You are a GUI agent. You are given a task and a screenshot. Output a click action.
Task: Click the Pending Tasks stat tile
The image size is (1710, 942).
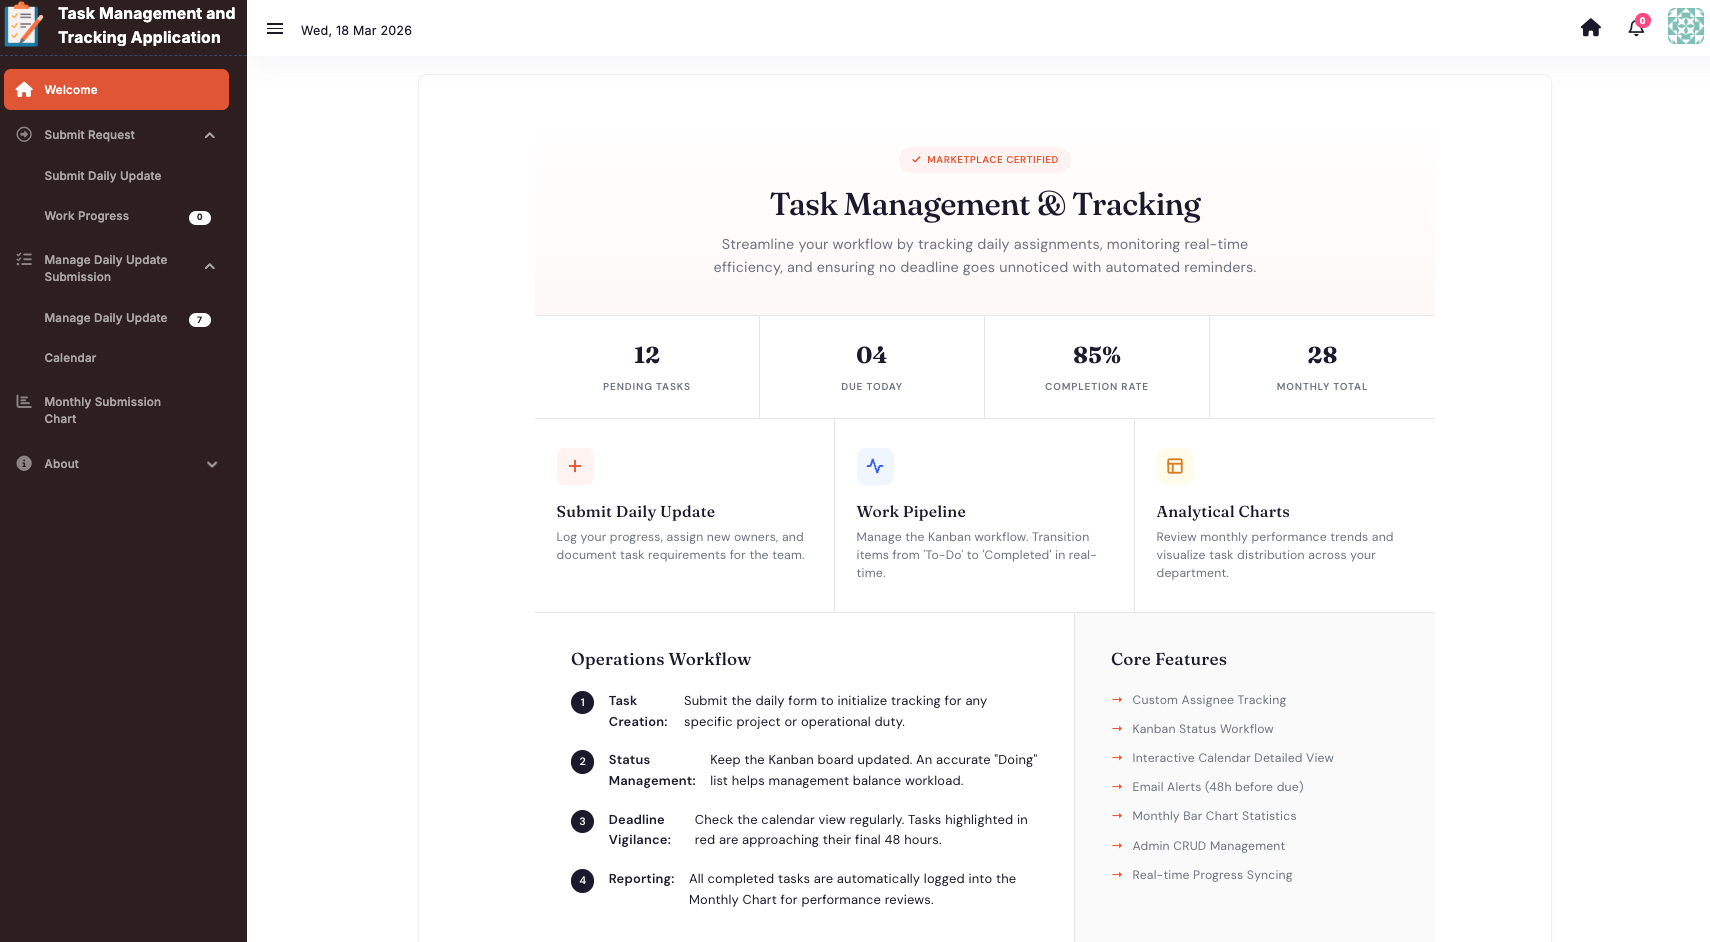tap(646, 367)
